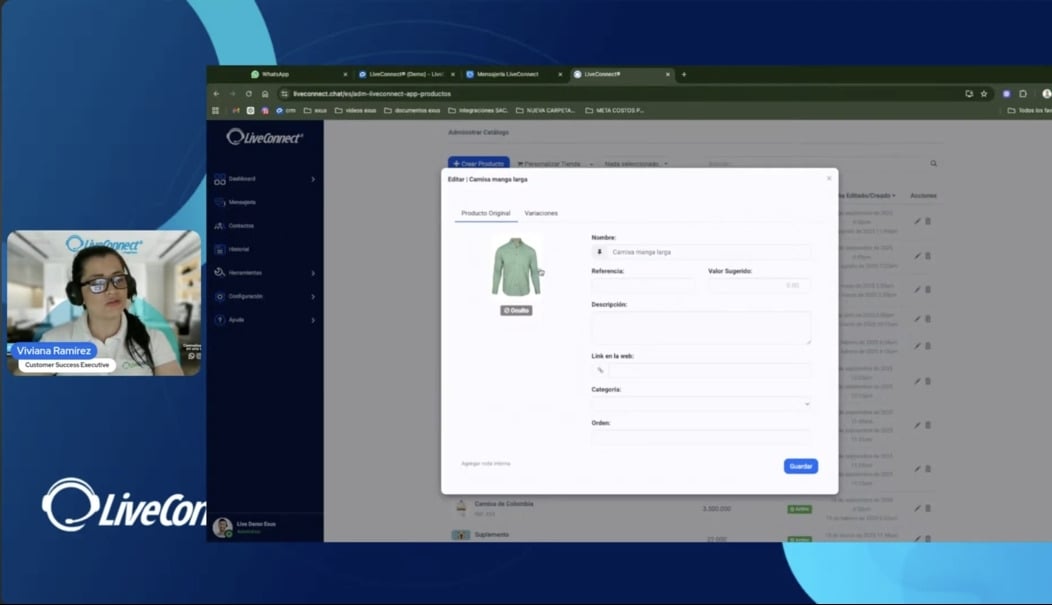Click the search magnifier above the product list
Screen dimensions: 1052x605
tap(933, 162)
